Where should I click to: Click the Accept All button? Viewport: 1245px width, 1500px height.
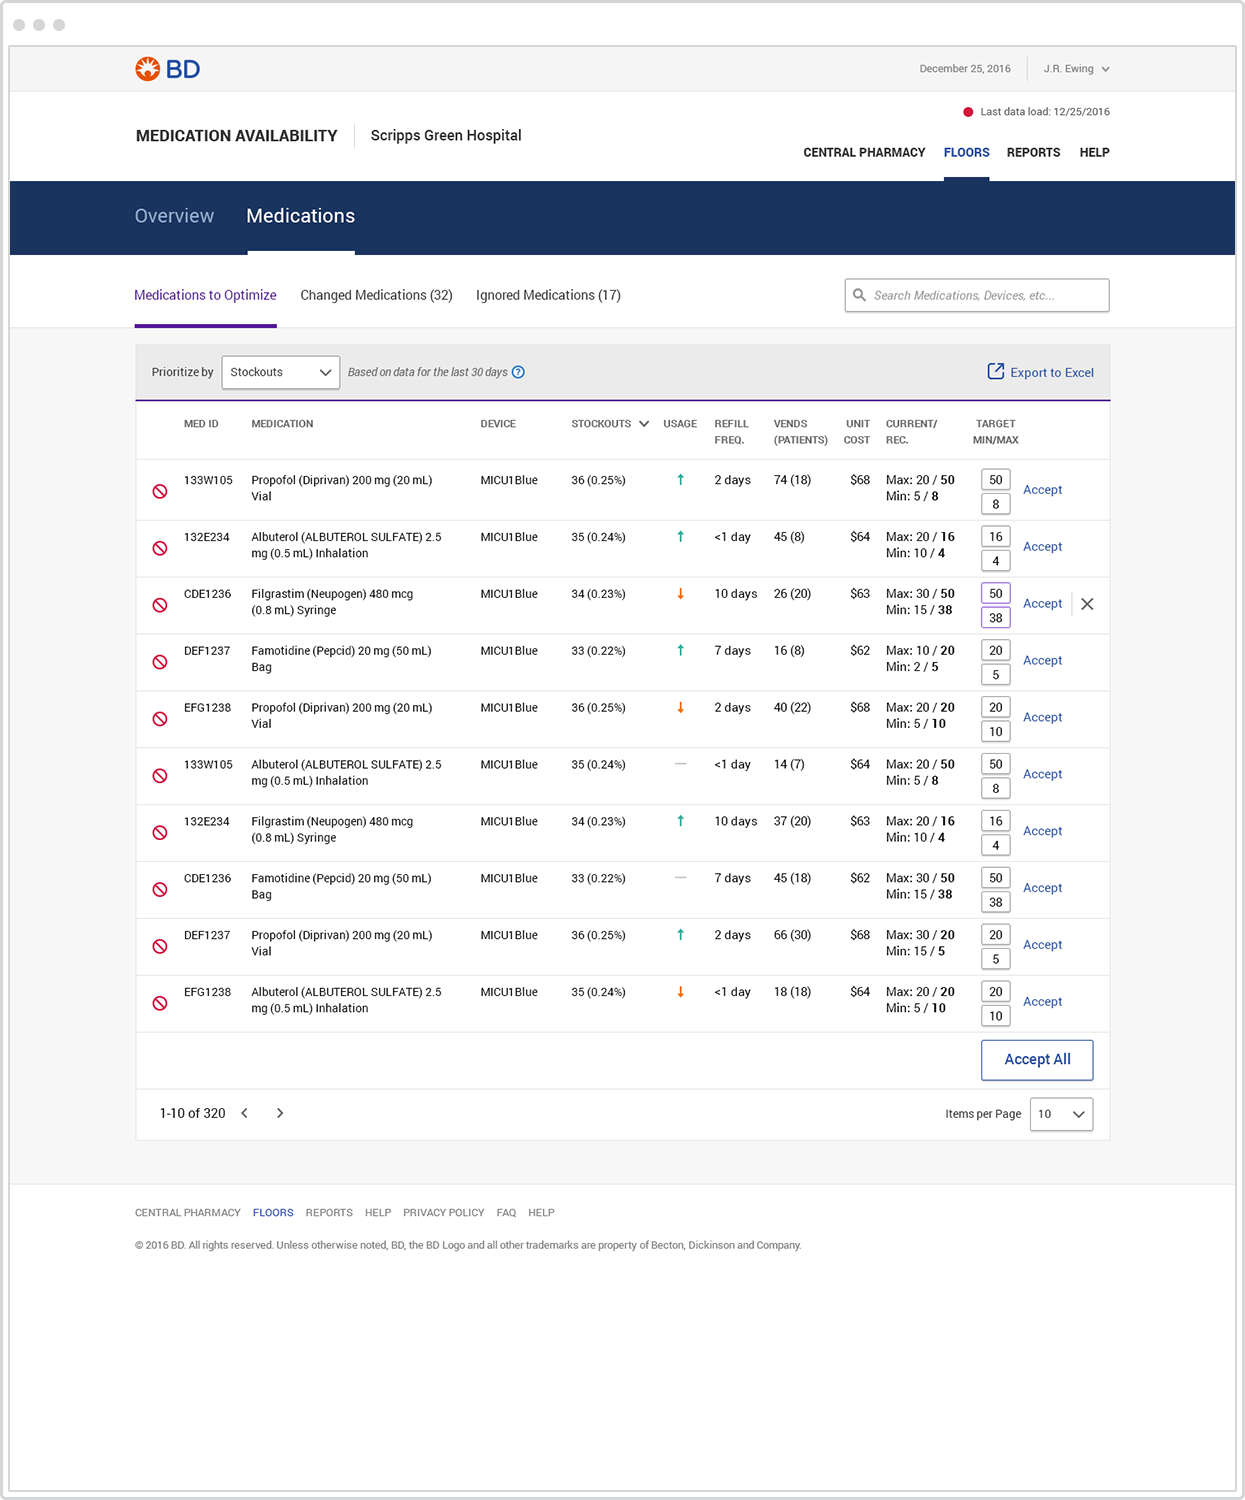(x=1037, y=1060)
